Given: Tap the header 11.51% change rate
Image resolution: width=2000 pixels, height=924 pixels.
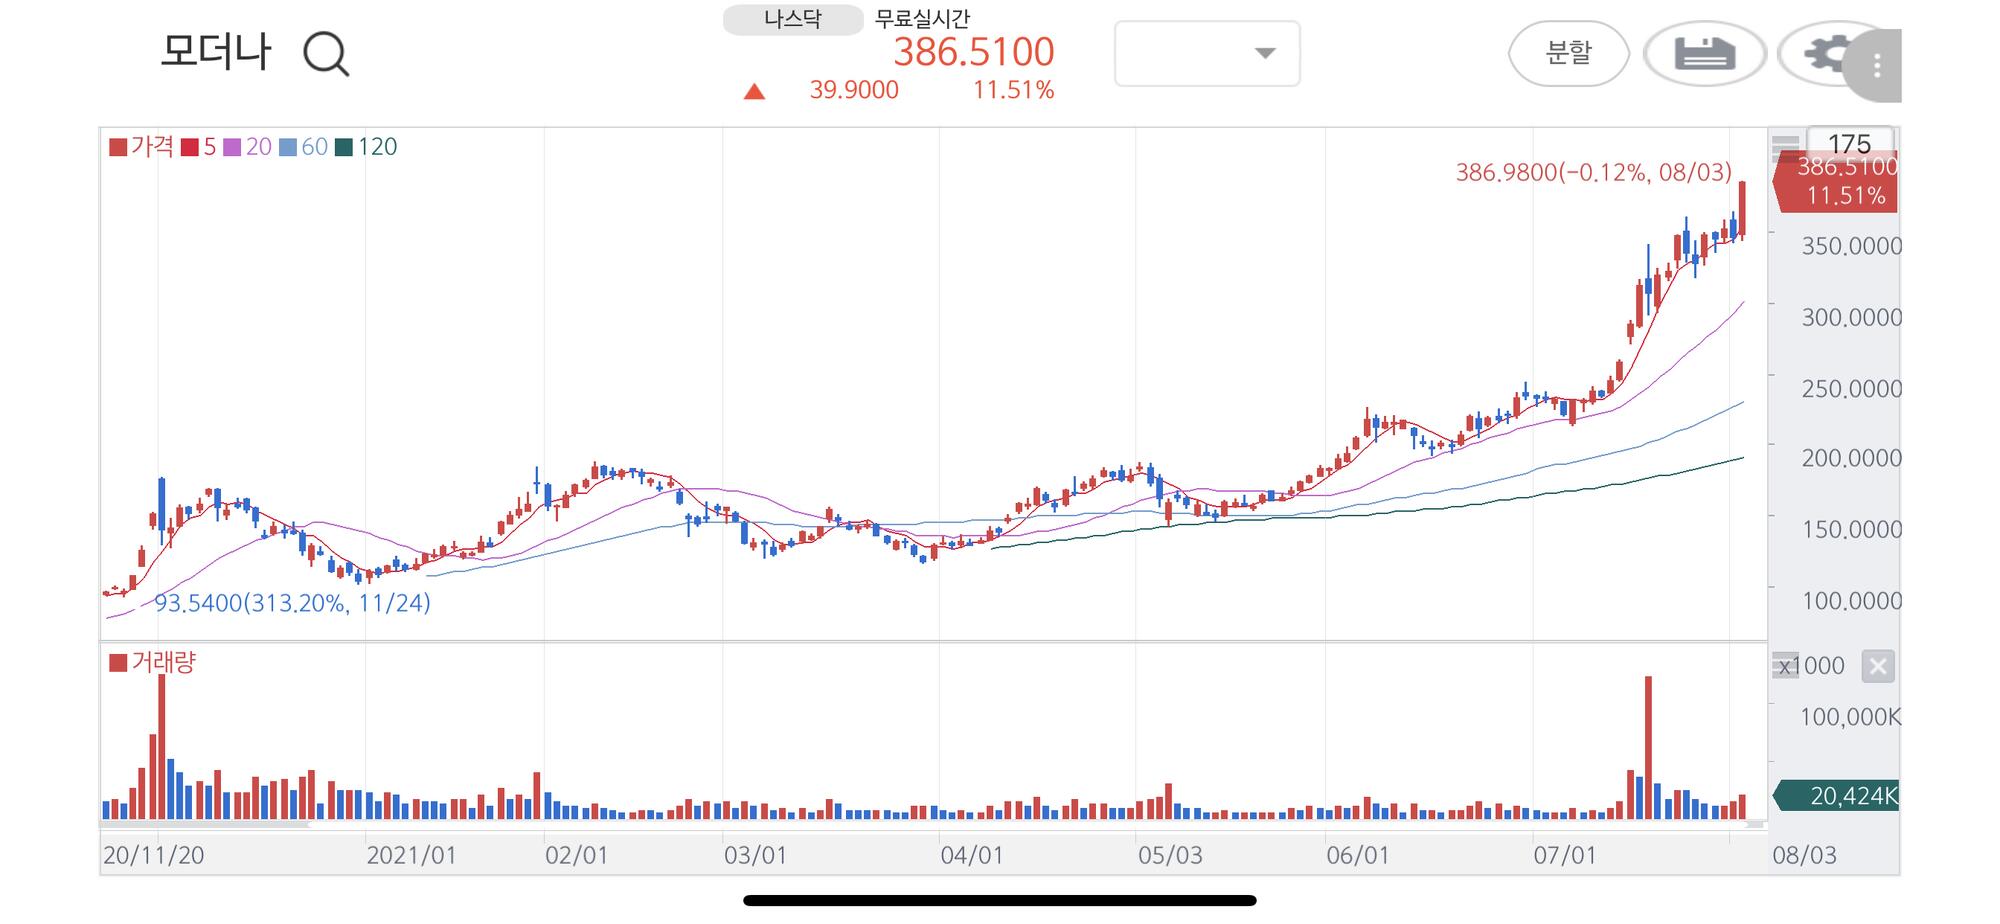Looking at the screenshot, I should 1014,90.
